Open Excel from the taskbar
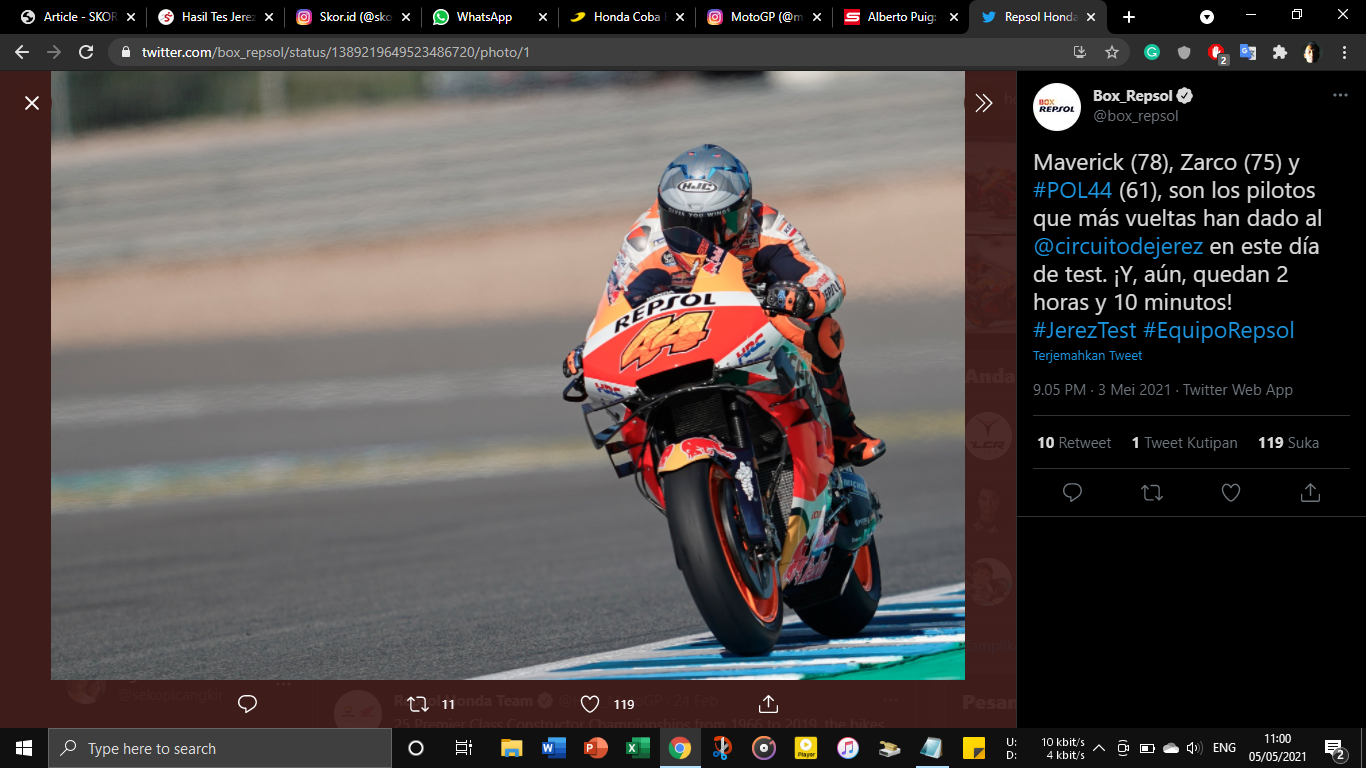The width and height of the screenshot is (1366, 768). (637, 748)
